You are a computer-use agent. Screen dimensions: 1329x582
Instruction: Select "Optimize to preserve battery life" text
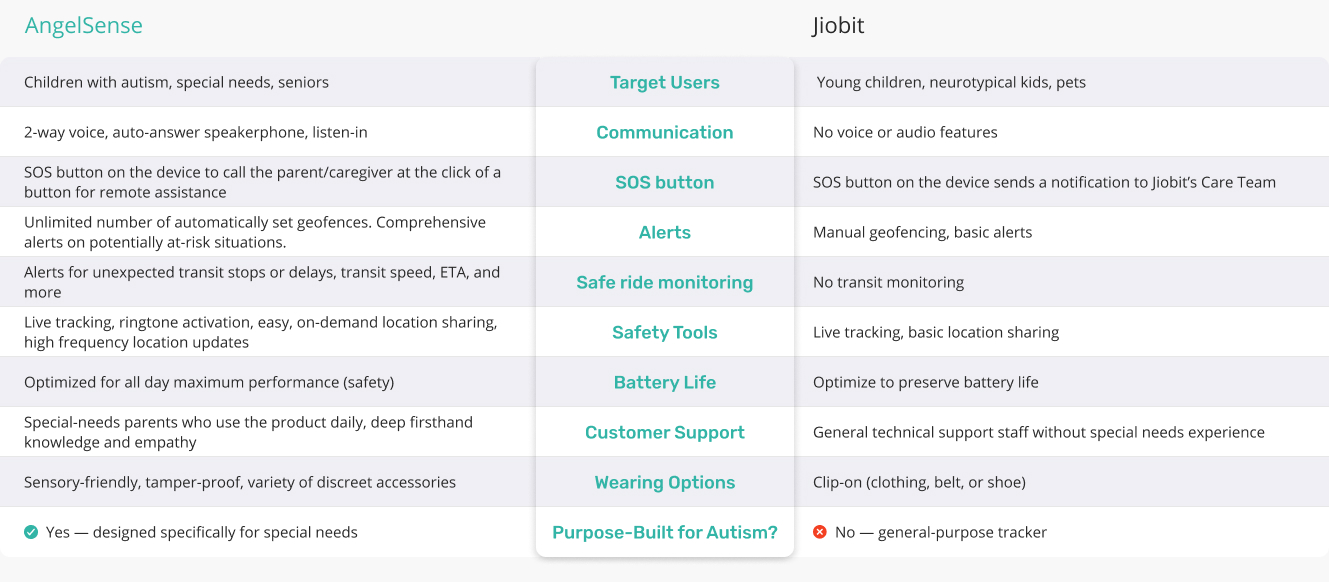[925, 382]
